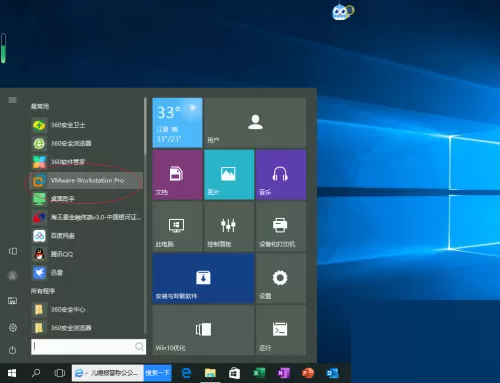
Task: Open the 设置 gear tile
Action: pyautogui.click(x=281, y=278)
